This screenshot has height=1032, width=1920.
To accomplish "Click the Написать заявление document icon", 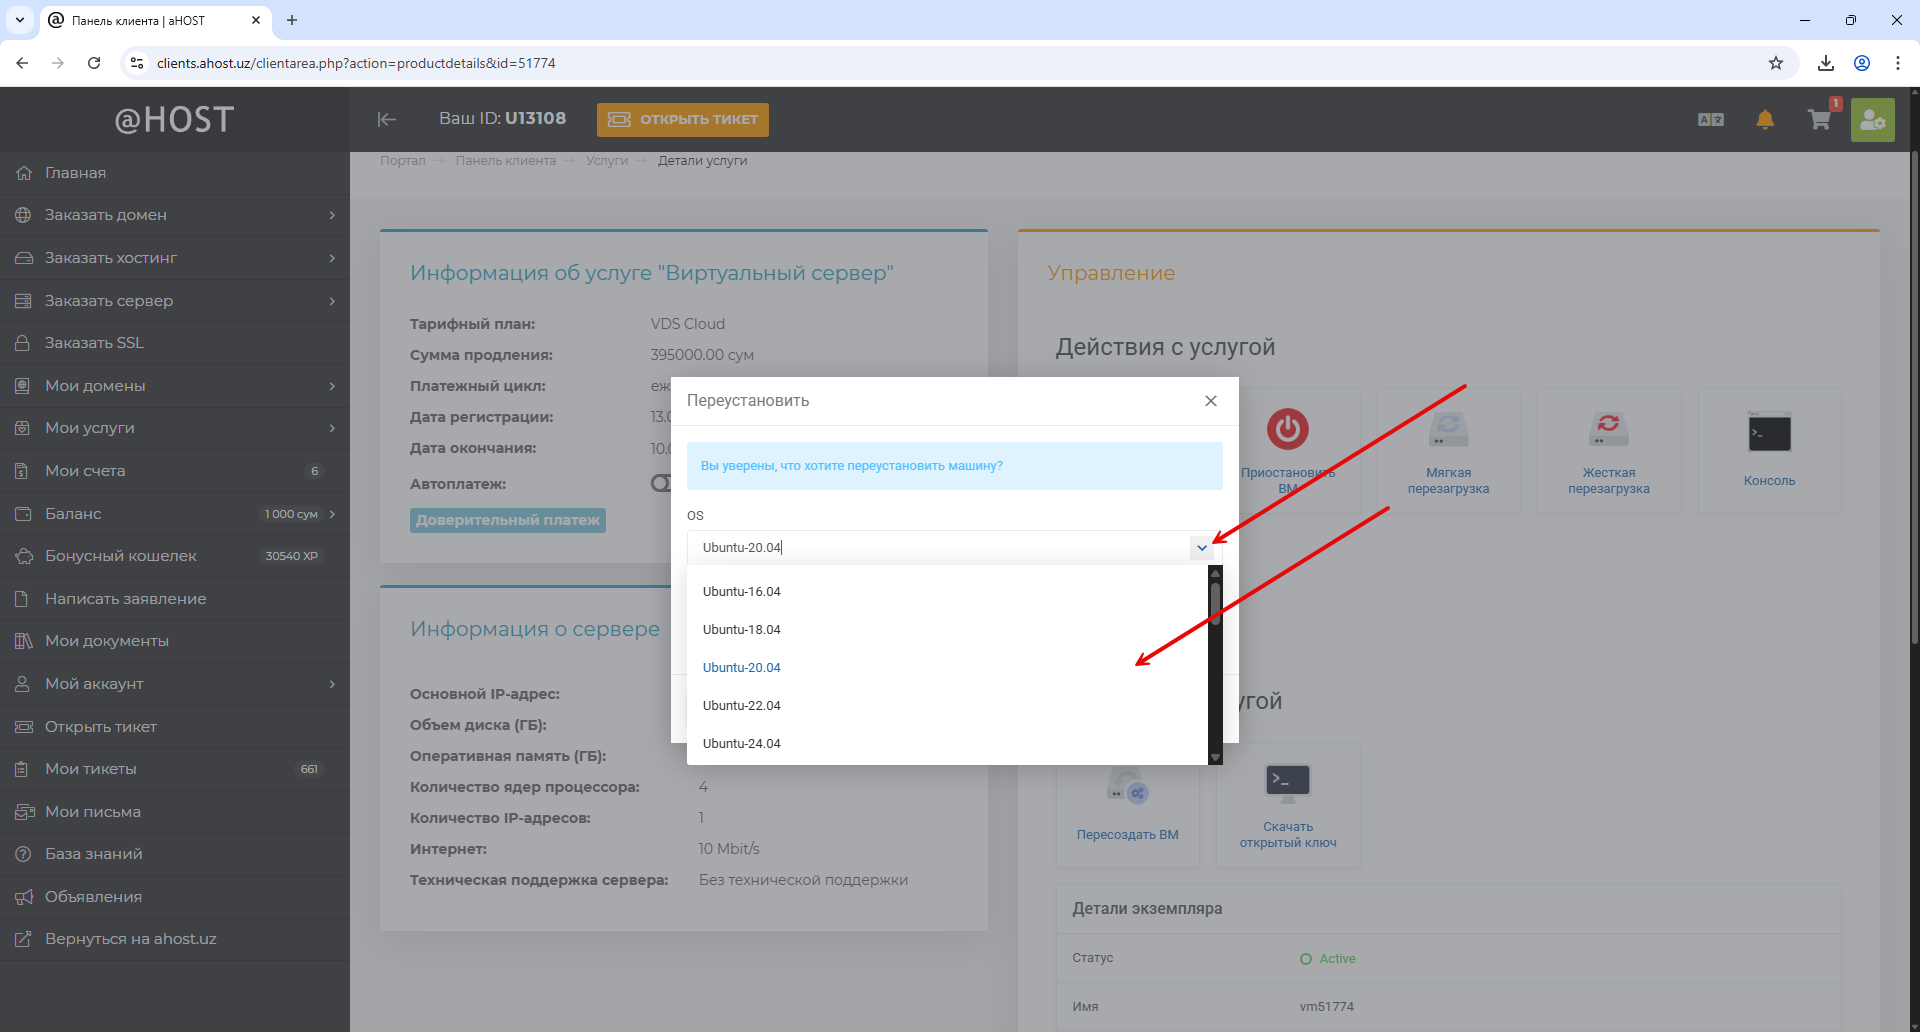I will click(22, 599).
